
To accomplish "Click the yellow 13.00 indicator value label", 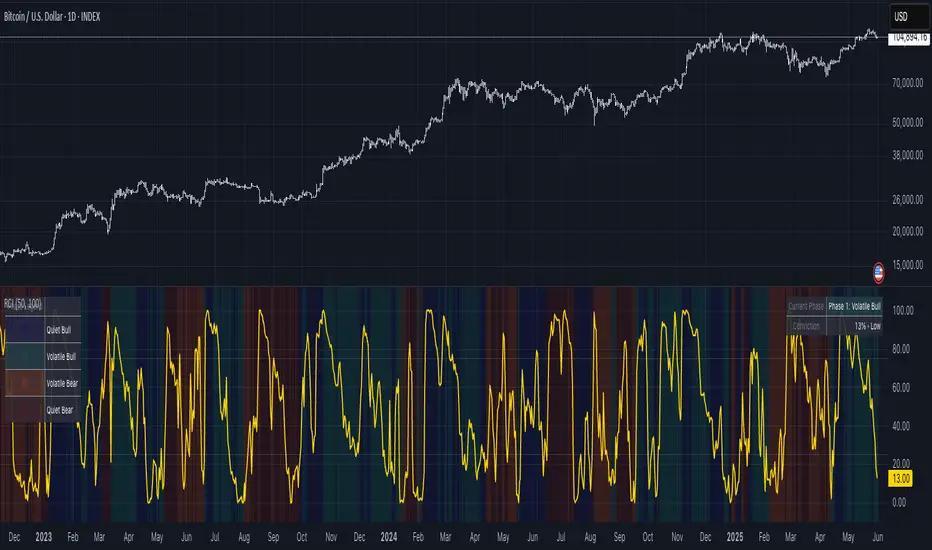I will tap(900, 479).
